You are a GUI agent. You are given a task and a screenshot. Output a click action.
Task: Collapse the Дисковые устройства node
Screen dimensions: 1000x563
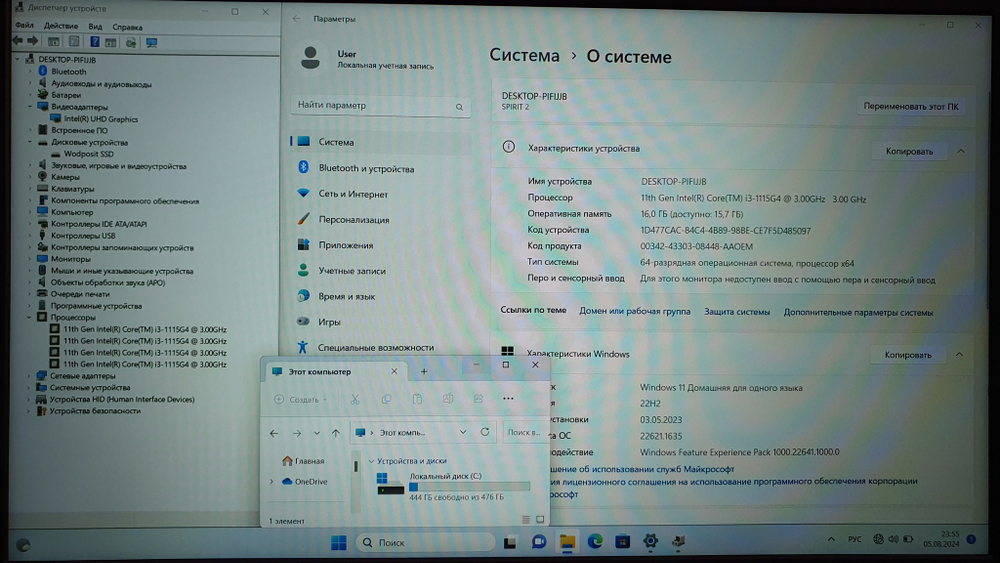click(x=29, y=142)
